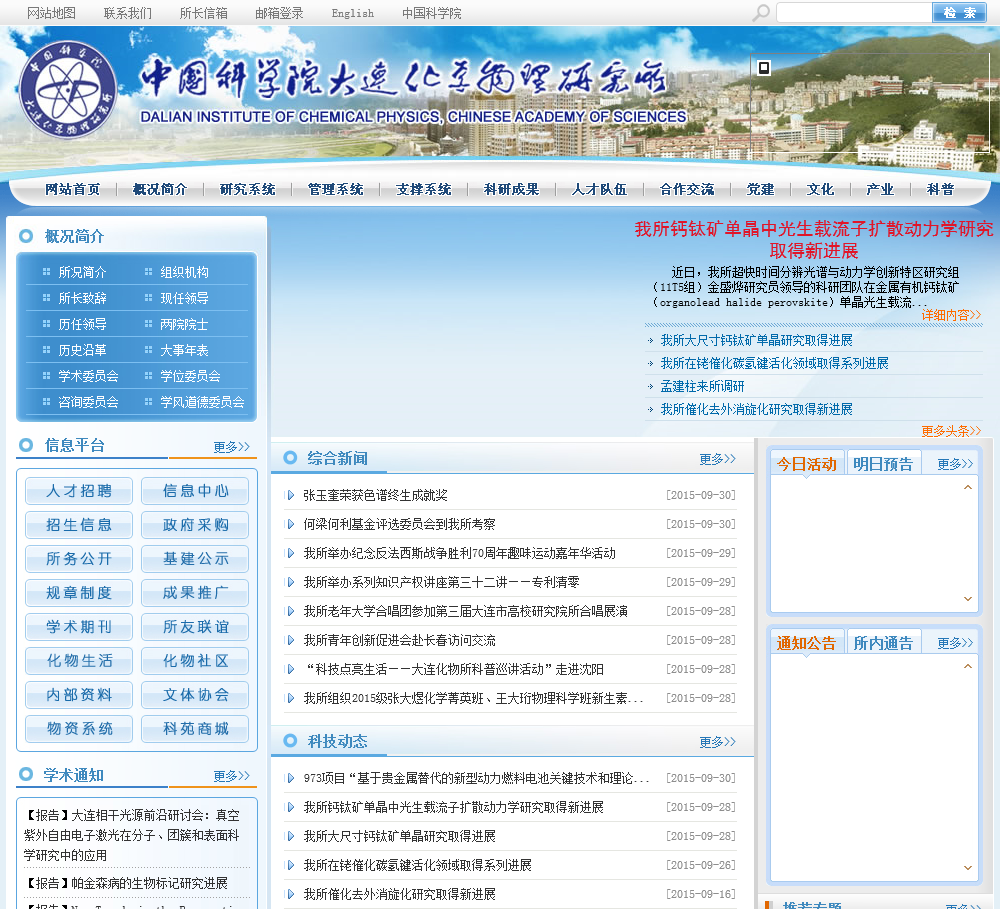The image size is (1000, 909).
Task: Open 网站地图 top link
Action: pyautogui.click(x=52, y=13)
